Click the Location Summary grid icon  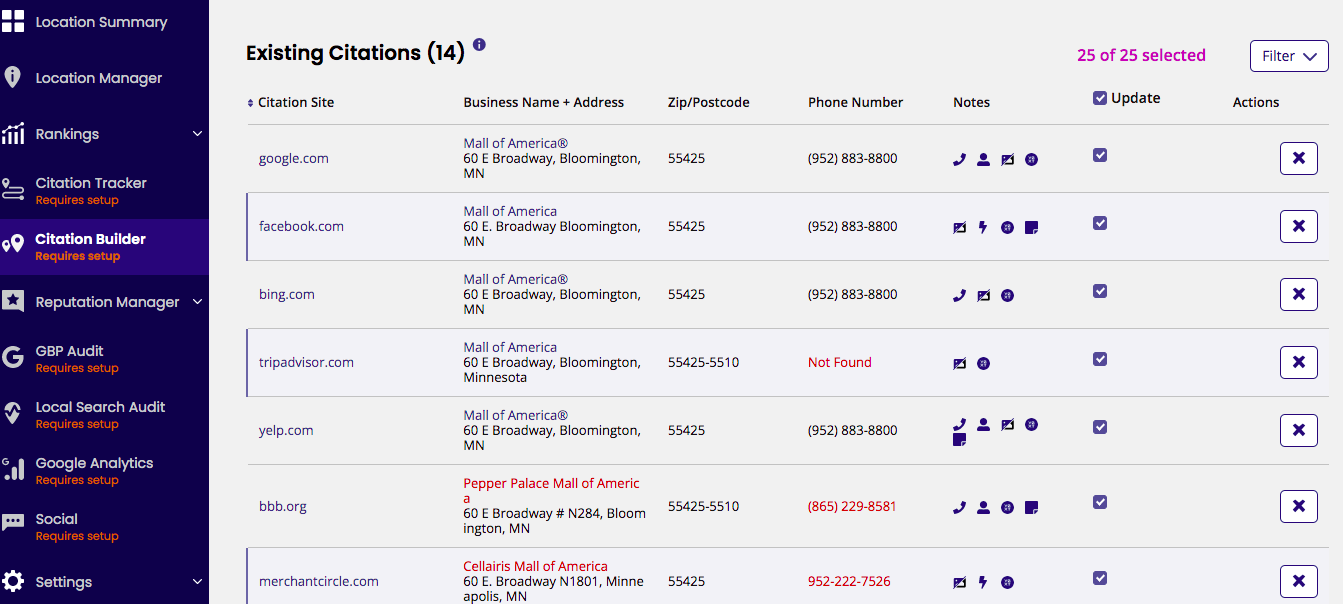pyautogui.click(x=13, y=21)
